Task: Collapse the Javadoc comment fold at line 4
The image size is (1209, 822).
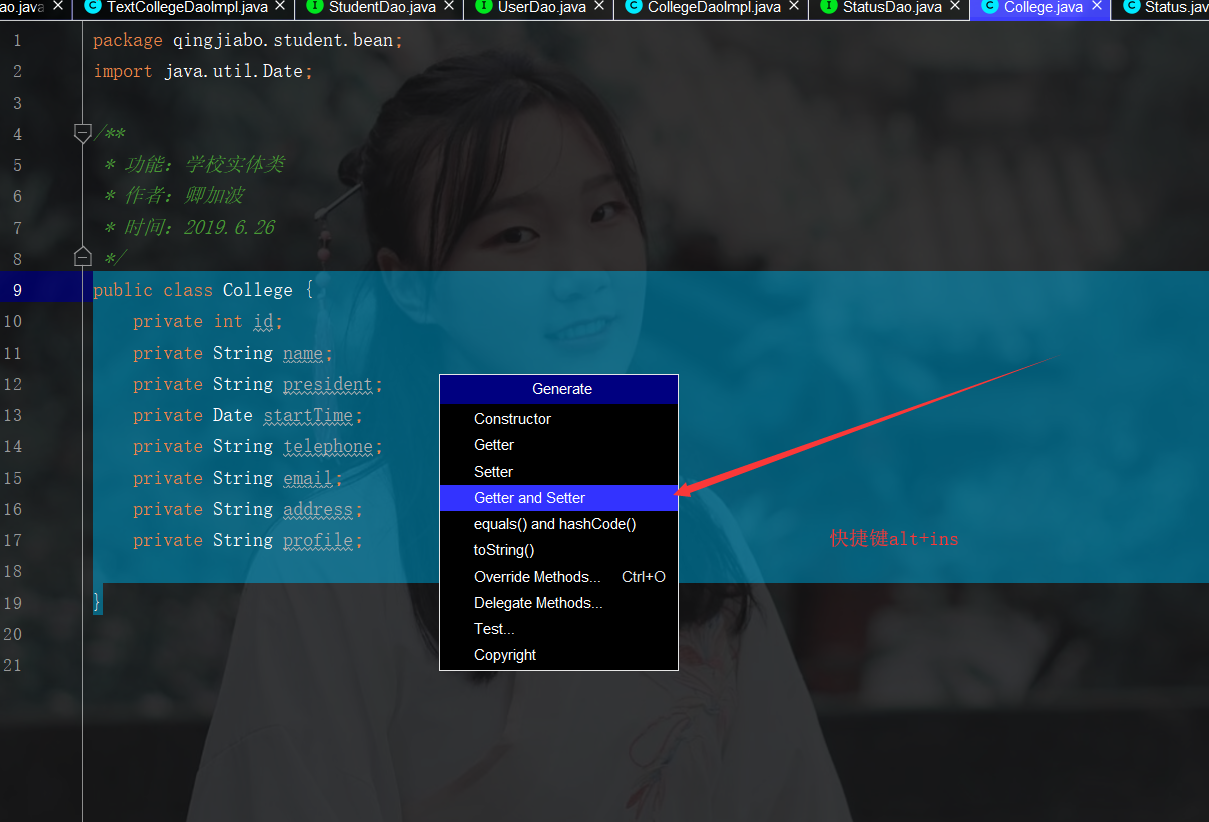Action: 83,133
